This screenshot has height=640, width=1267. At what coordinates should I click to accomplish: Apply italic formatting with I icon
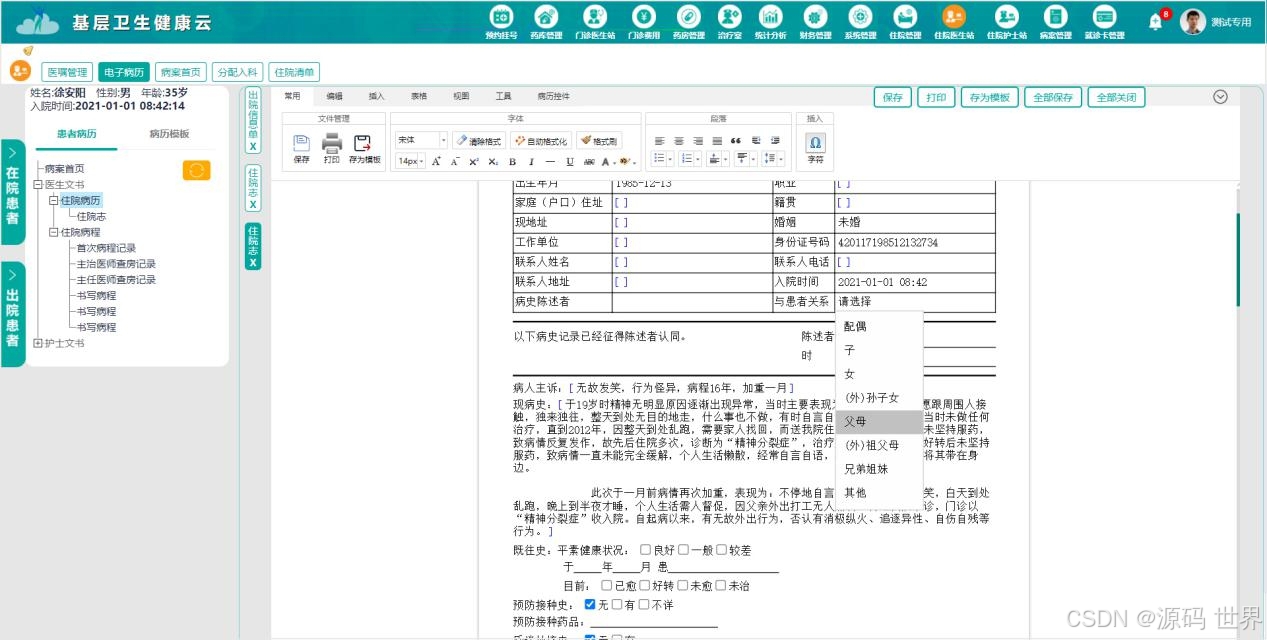click(x=531, y=161)
